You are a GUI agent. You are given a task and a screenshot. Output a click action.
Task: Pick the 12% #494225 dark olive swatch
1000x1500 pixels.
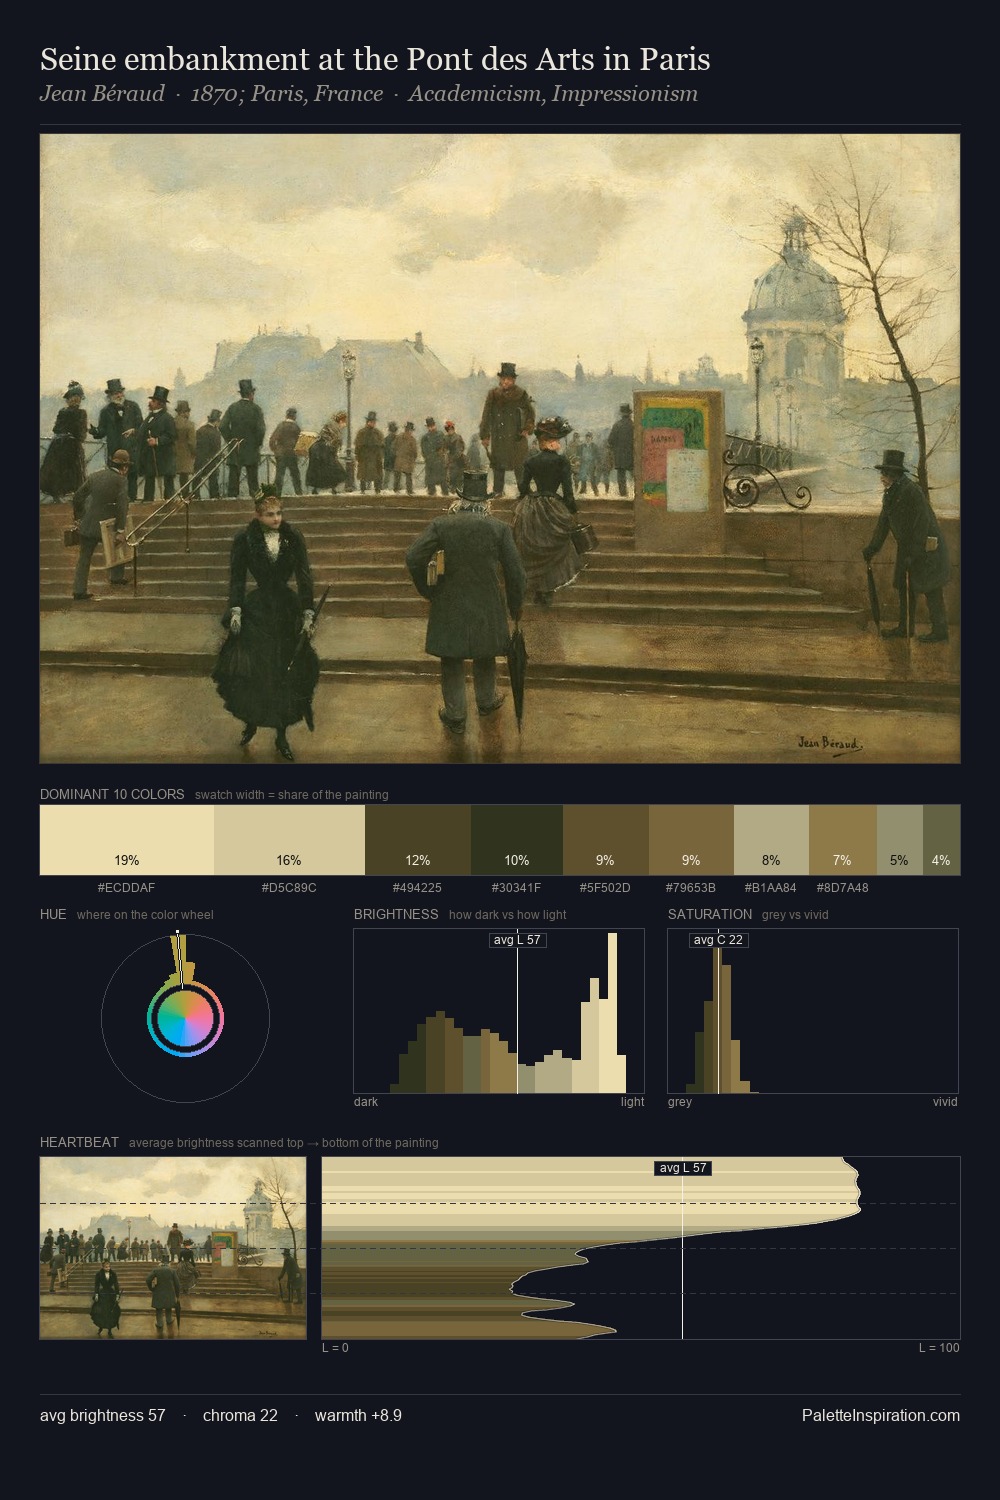pos(418,840)
